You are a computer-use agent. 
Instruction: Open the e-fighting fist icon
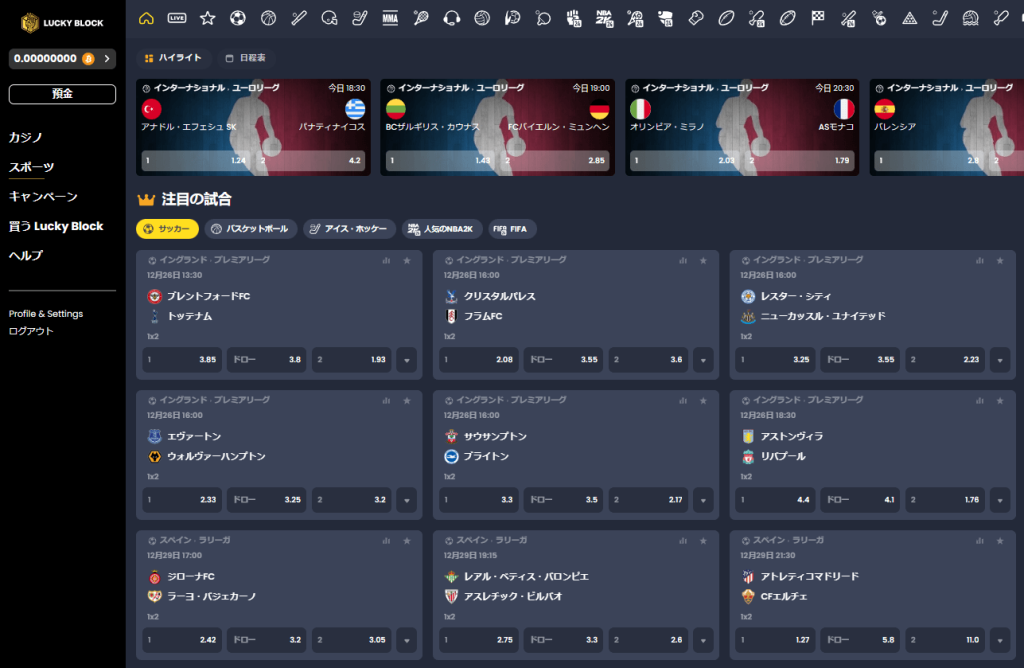click(x=573, y=18)
